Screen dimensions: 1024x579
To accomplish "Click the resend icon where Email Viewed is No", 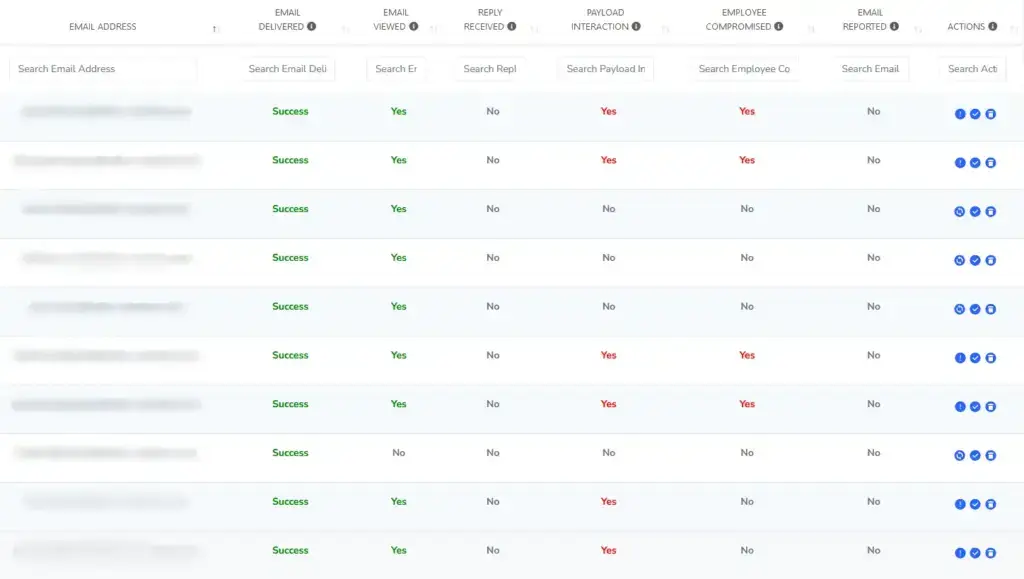I will (959, 456).
